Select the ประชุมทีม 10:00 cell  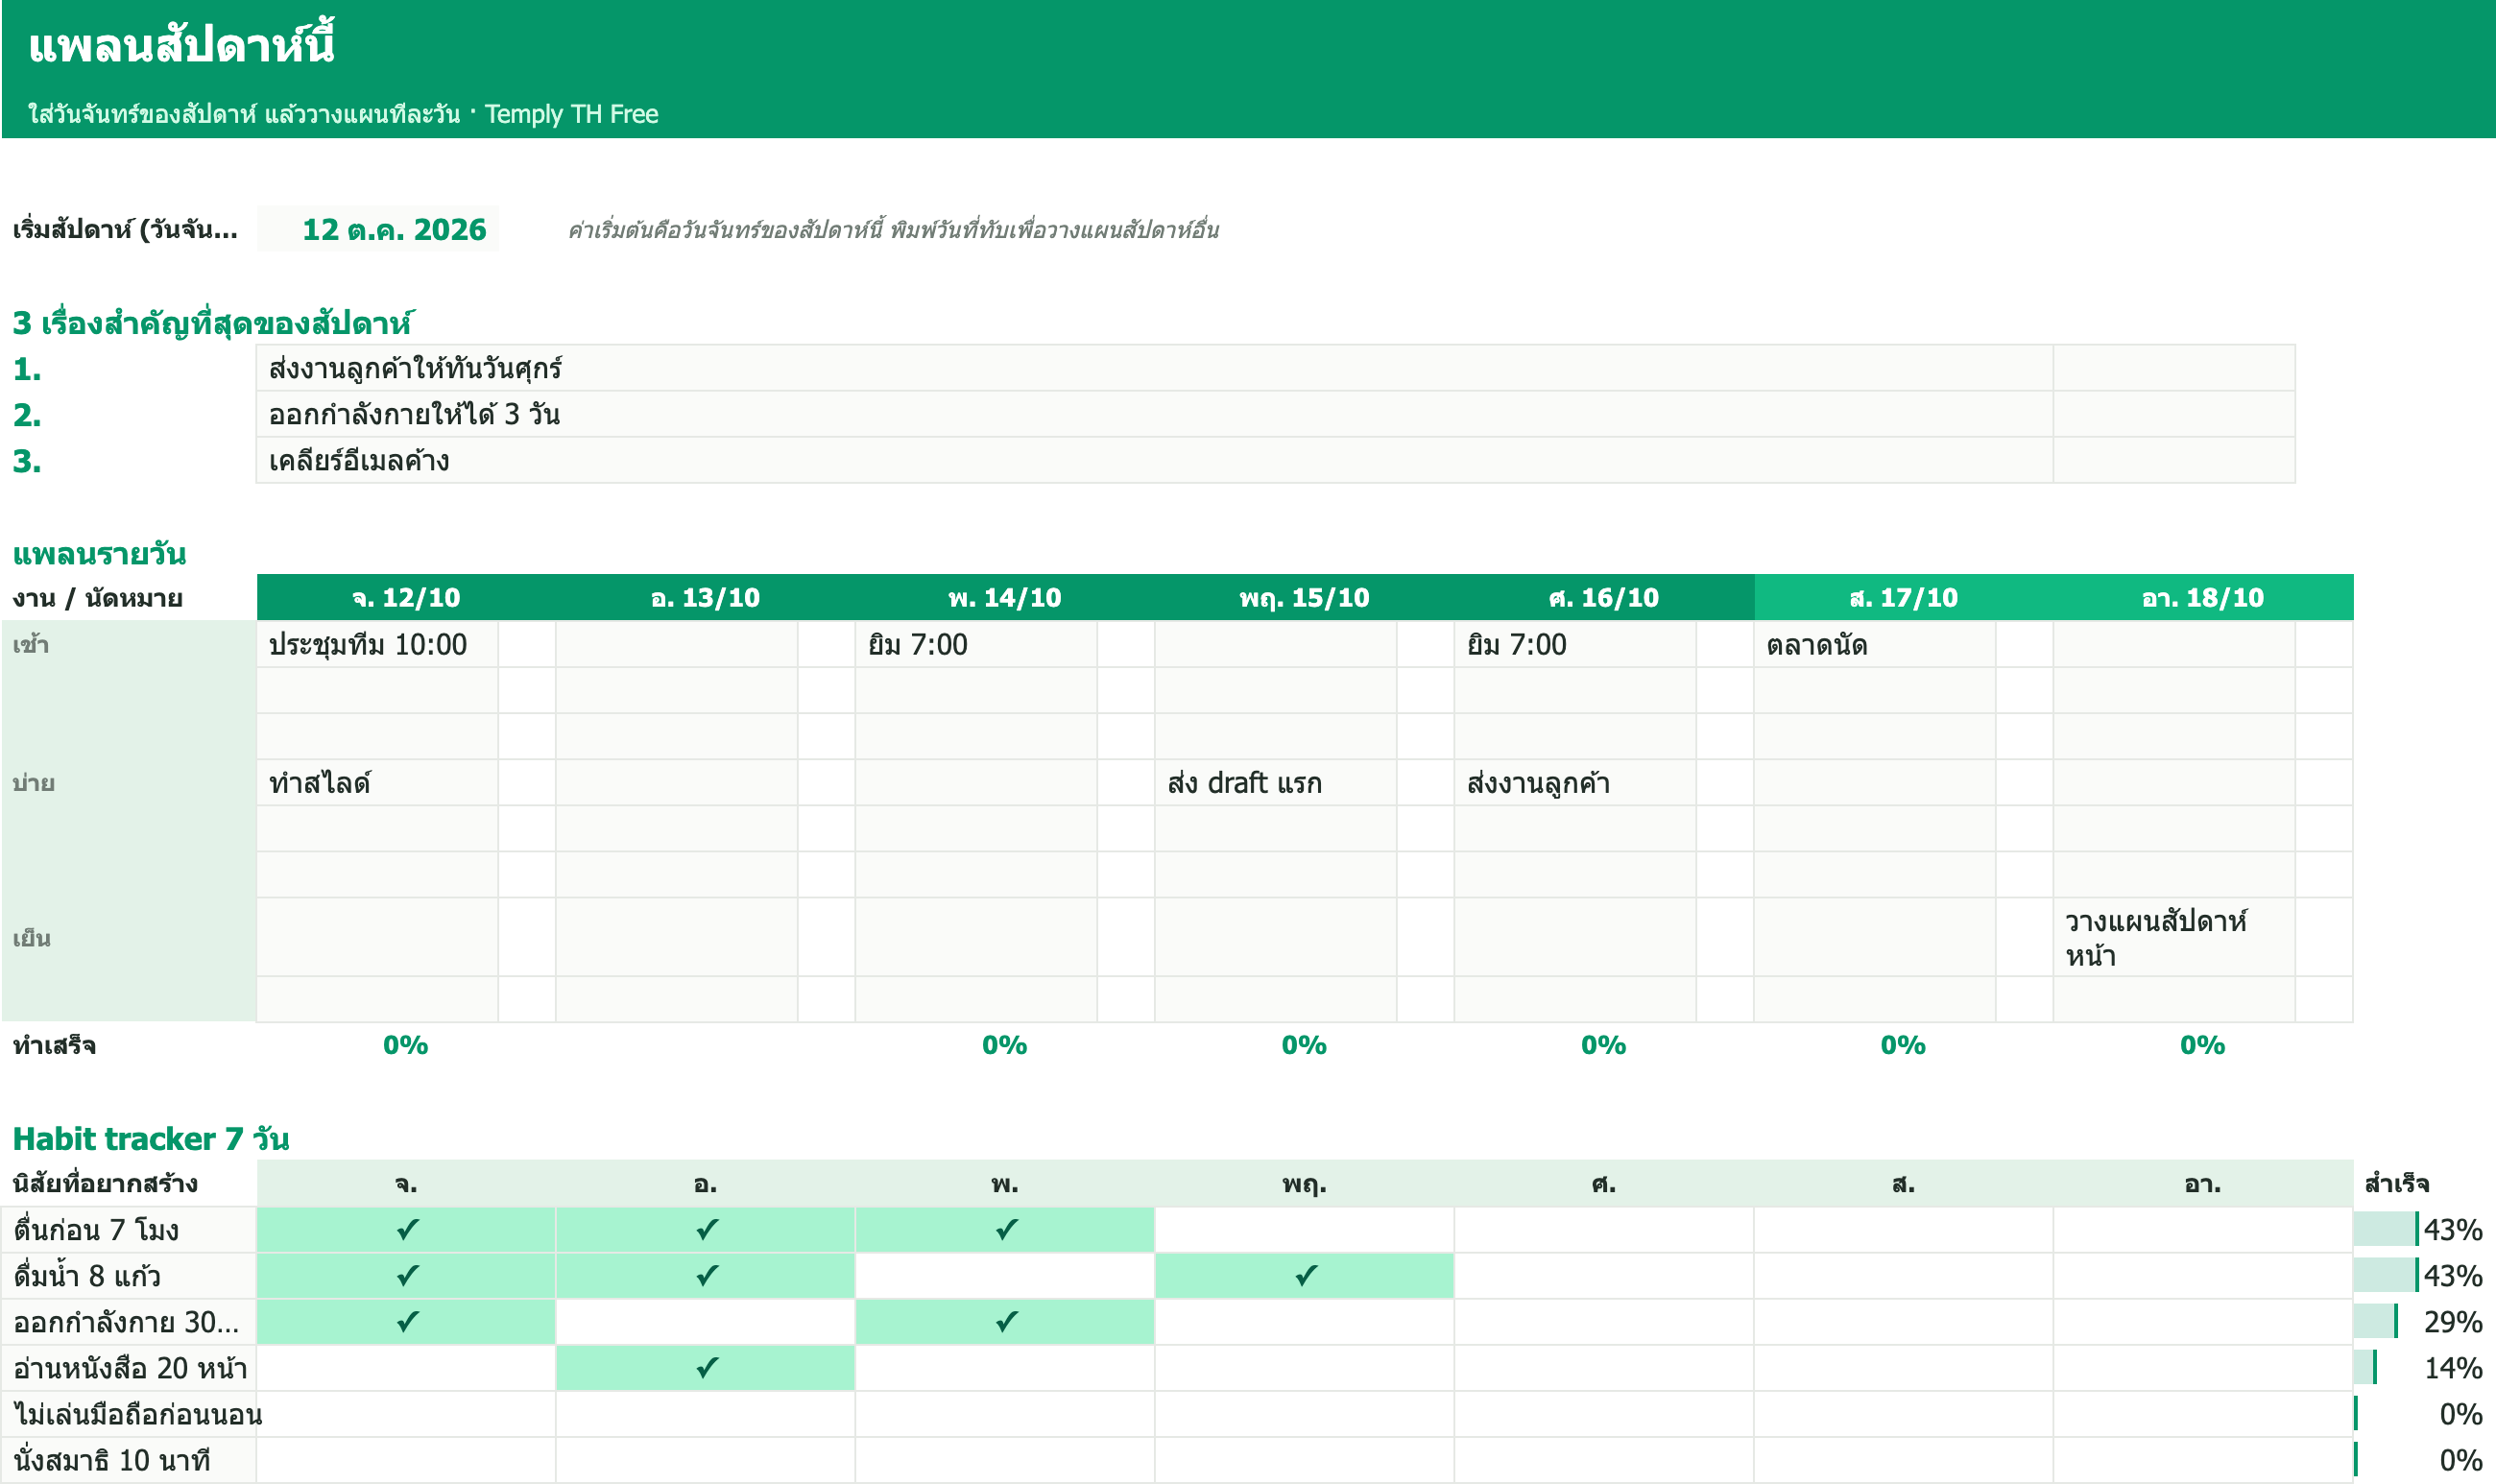pyautogui.click(x=377, y=644)
